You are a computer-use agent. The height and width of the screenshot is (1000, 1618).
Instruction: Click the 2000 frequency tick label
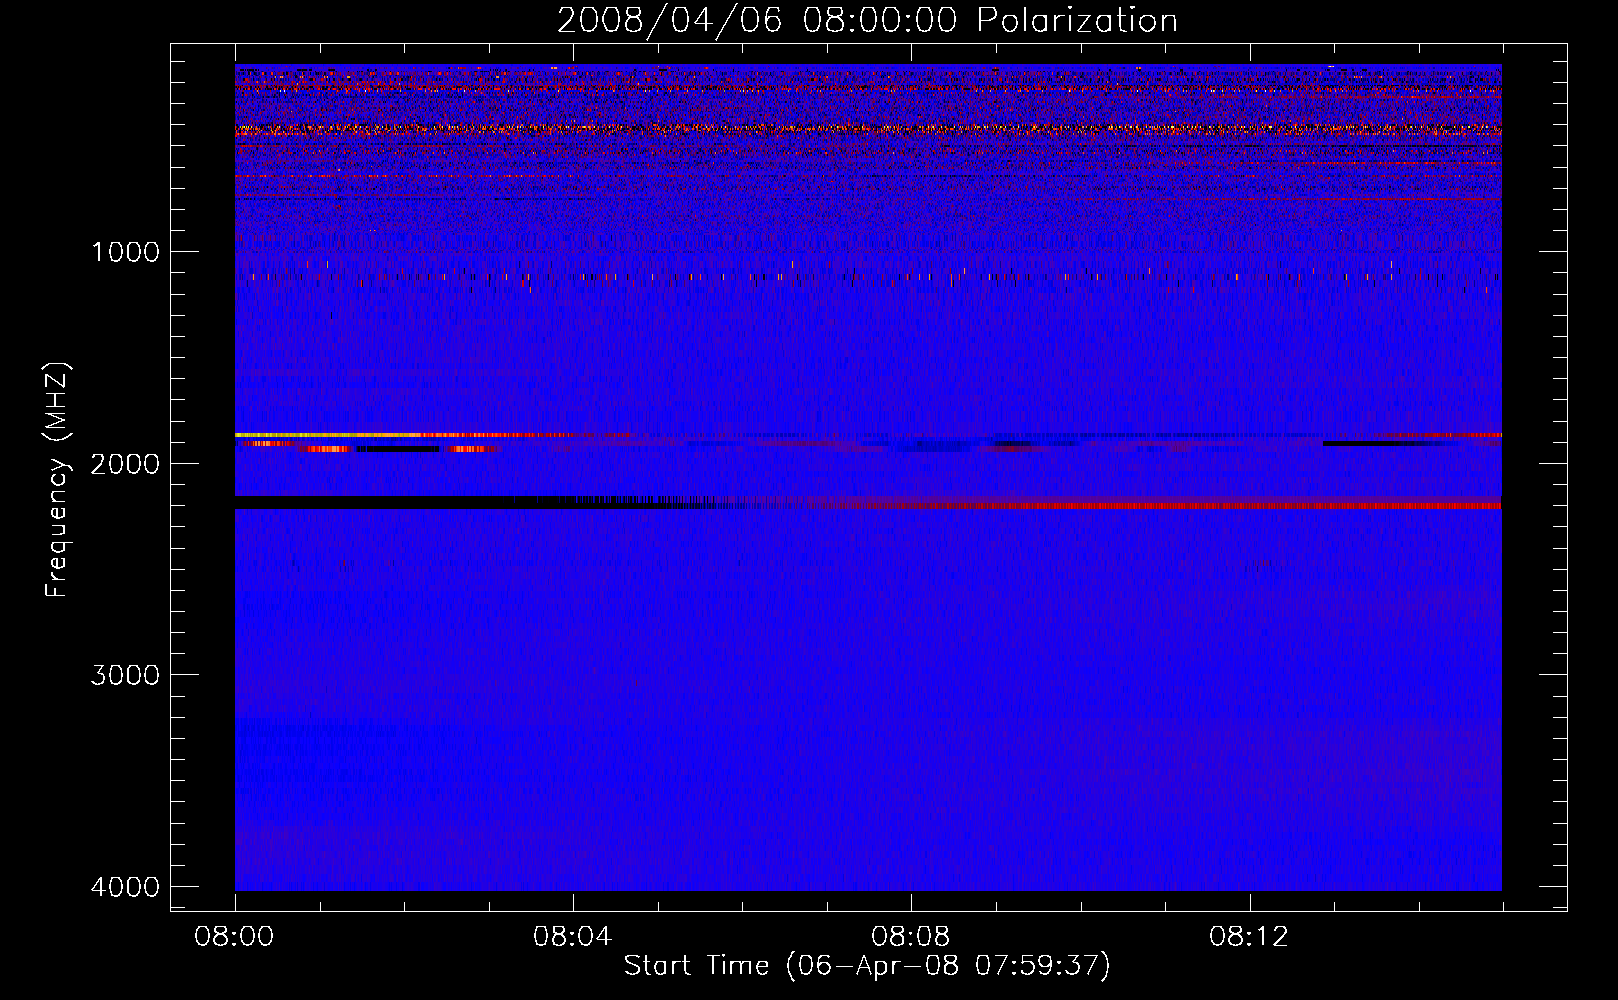pyautogui.click(x=125, y=463)
